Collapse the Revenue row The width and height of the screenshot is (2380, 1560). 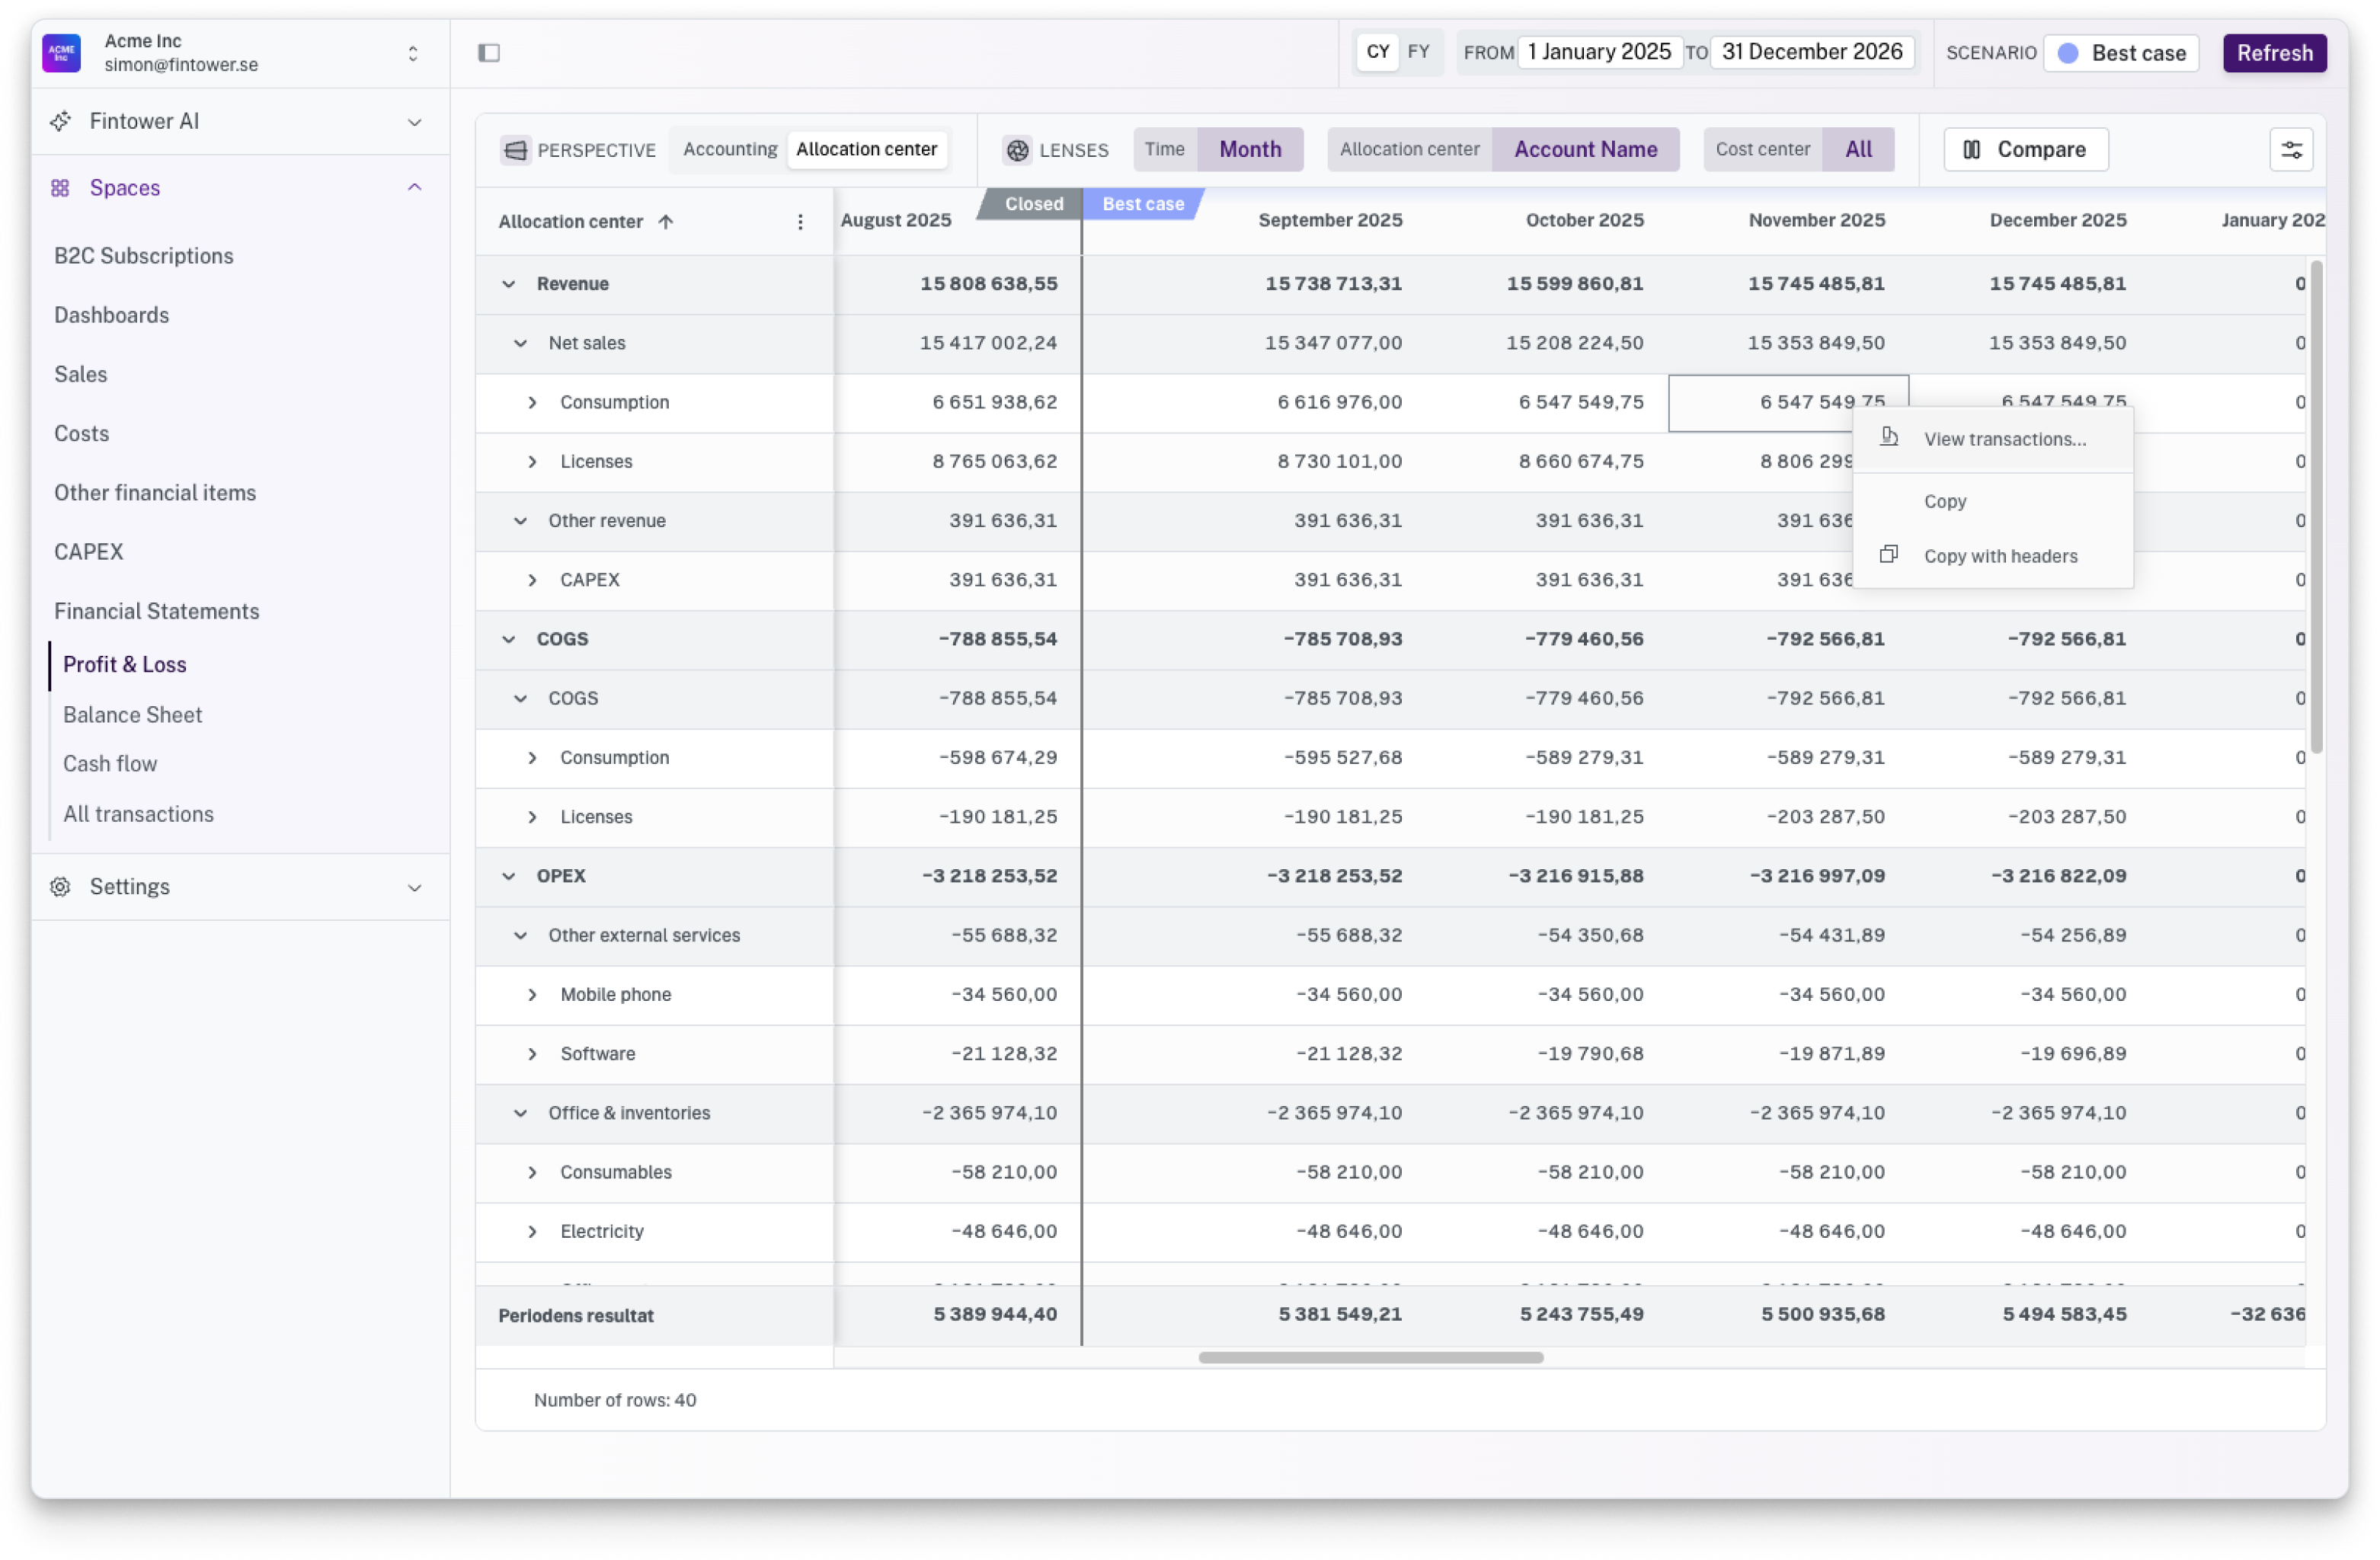click(x=509, y=284)
